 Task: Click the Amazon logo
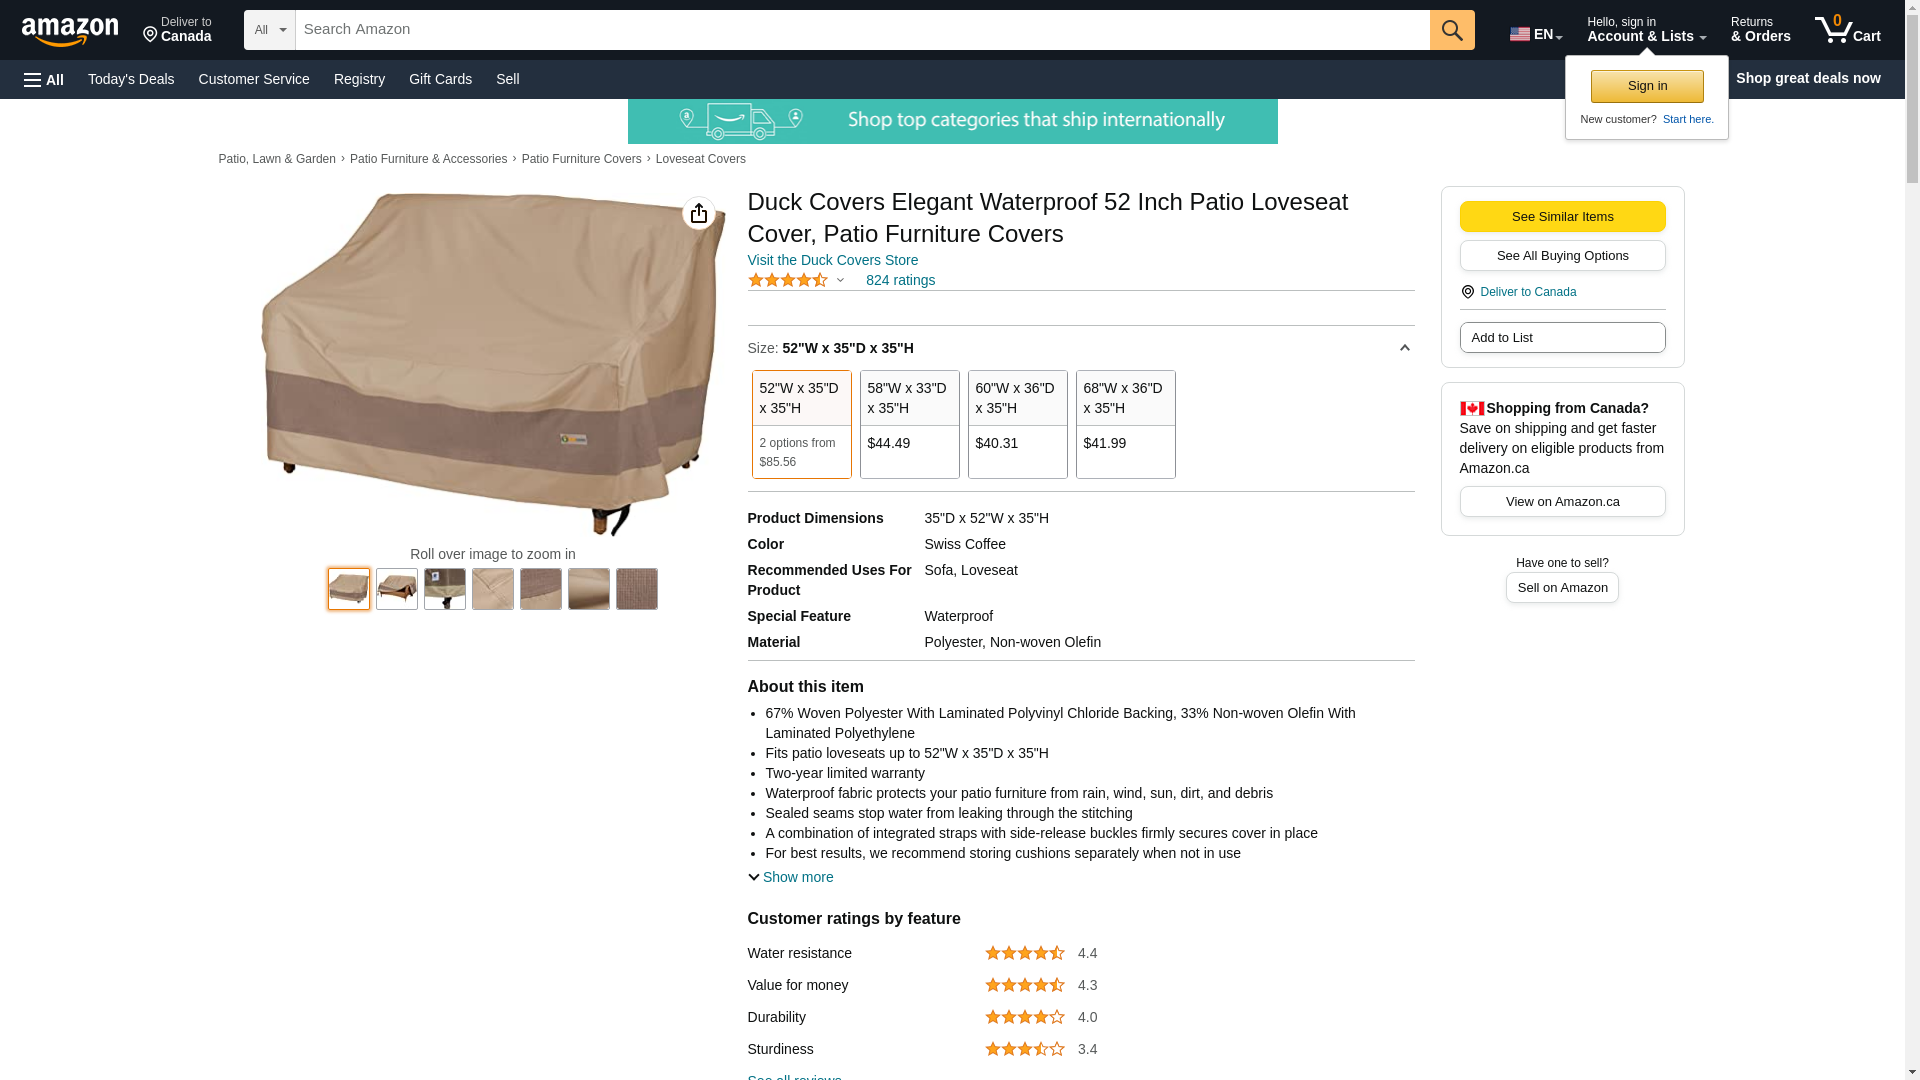pos(70,31)
